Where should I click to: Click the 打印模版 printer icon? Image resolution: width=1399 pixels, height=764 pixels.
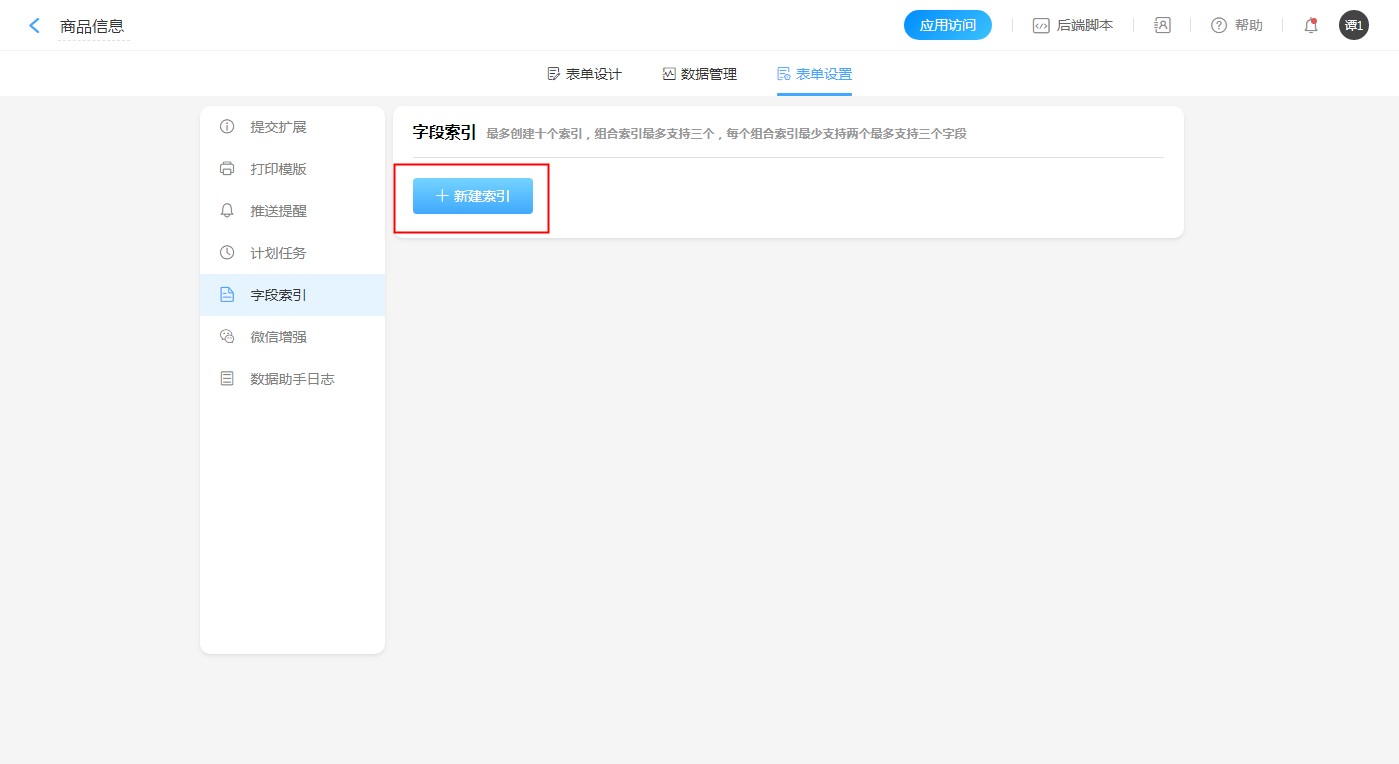pos(227,169)
